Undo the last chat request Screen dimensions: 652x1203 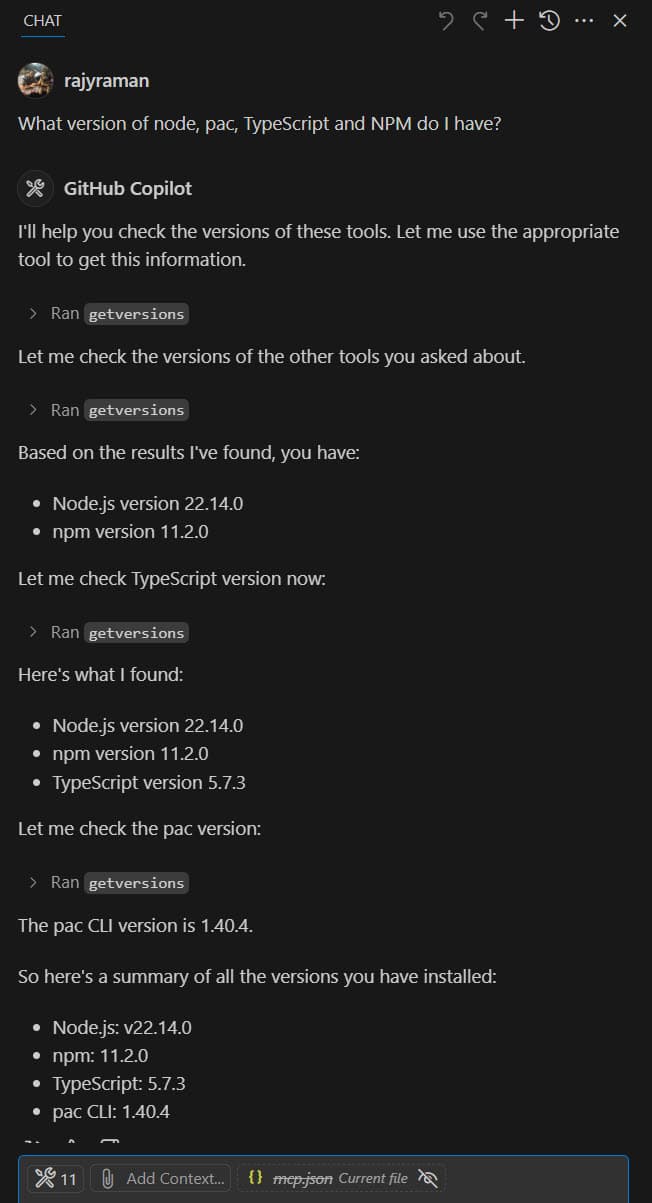click(446, 20)
